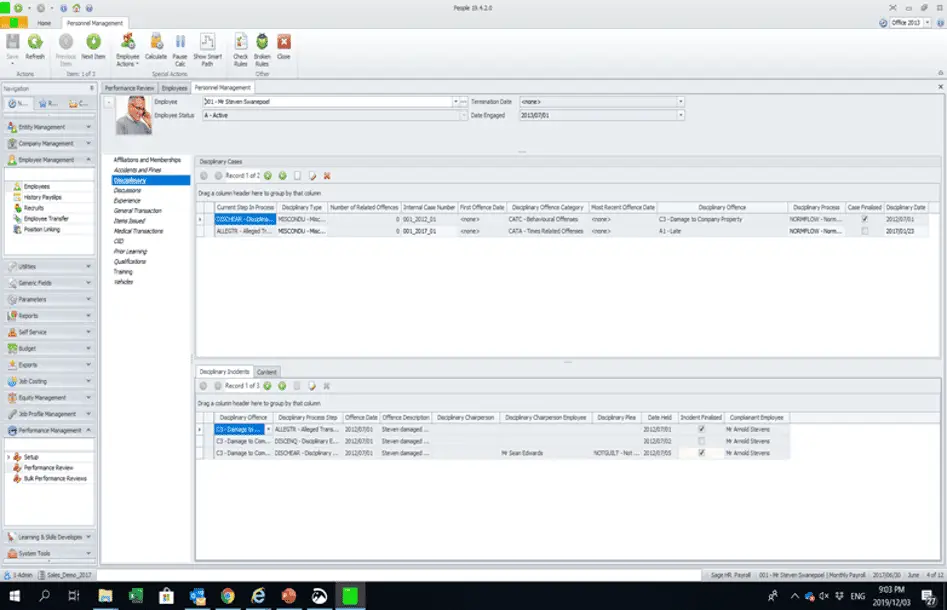Open the Employee Status dropdown
This screenshot has width=947, height=610.
(464, 115)
